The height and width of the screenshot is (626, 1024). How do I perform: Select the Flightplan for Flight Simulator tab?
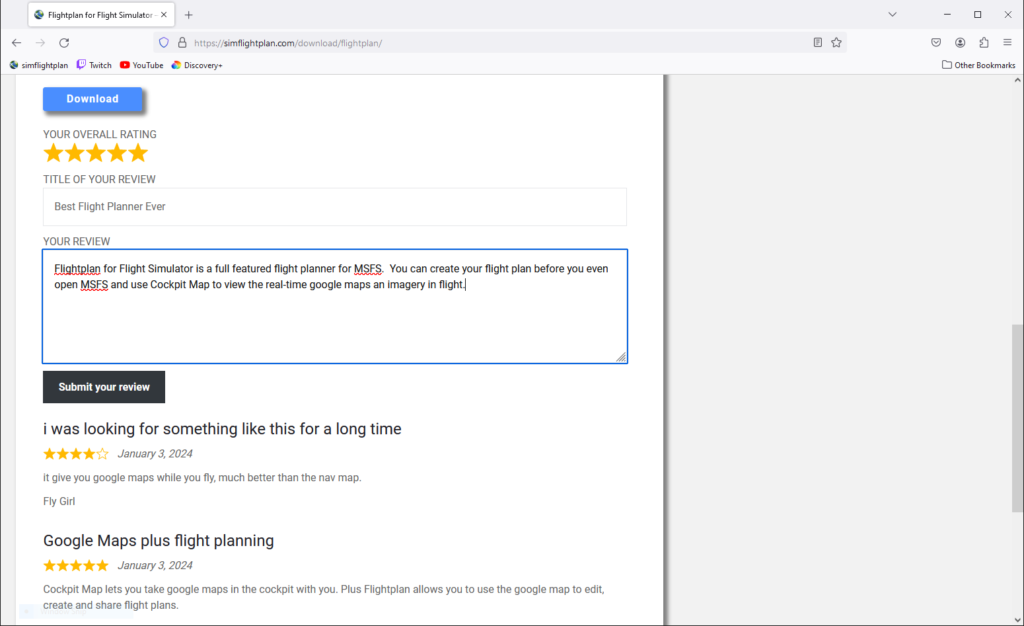tap(100, 15)
